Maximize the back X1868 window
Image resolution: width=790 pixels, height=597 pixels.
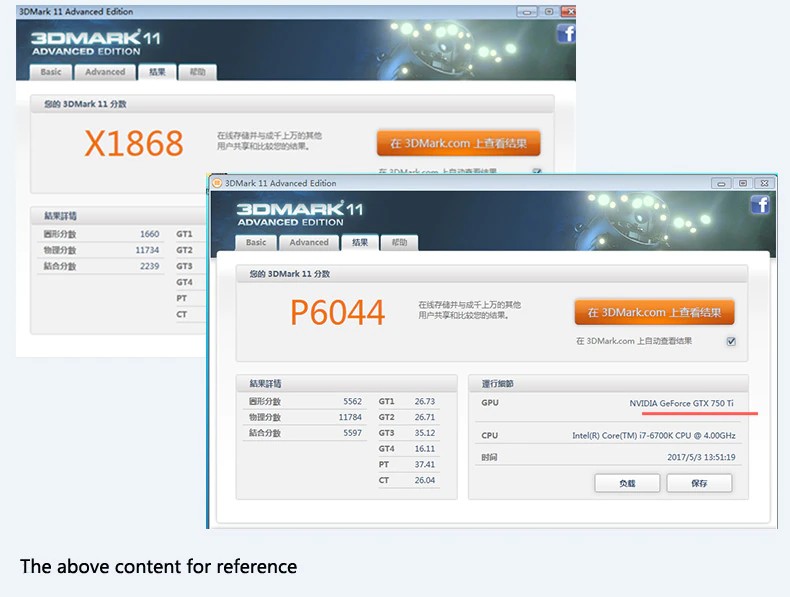(x=548, y=11)
